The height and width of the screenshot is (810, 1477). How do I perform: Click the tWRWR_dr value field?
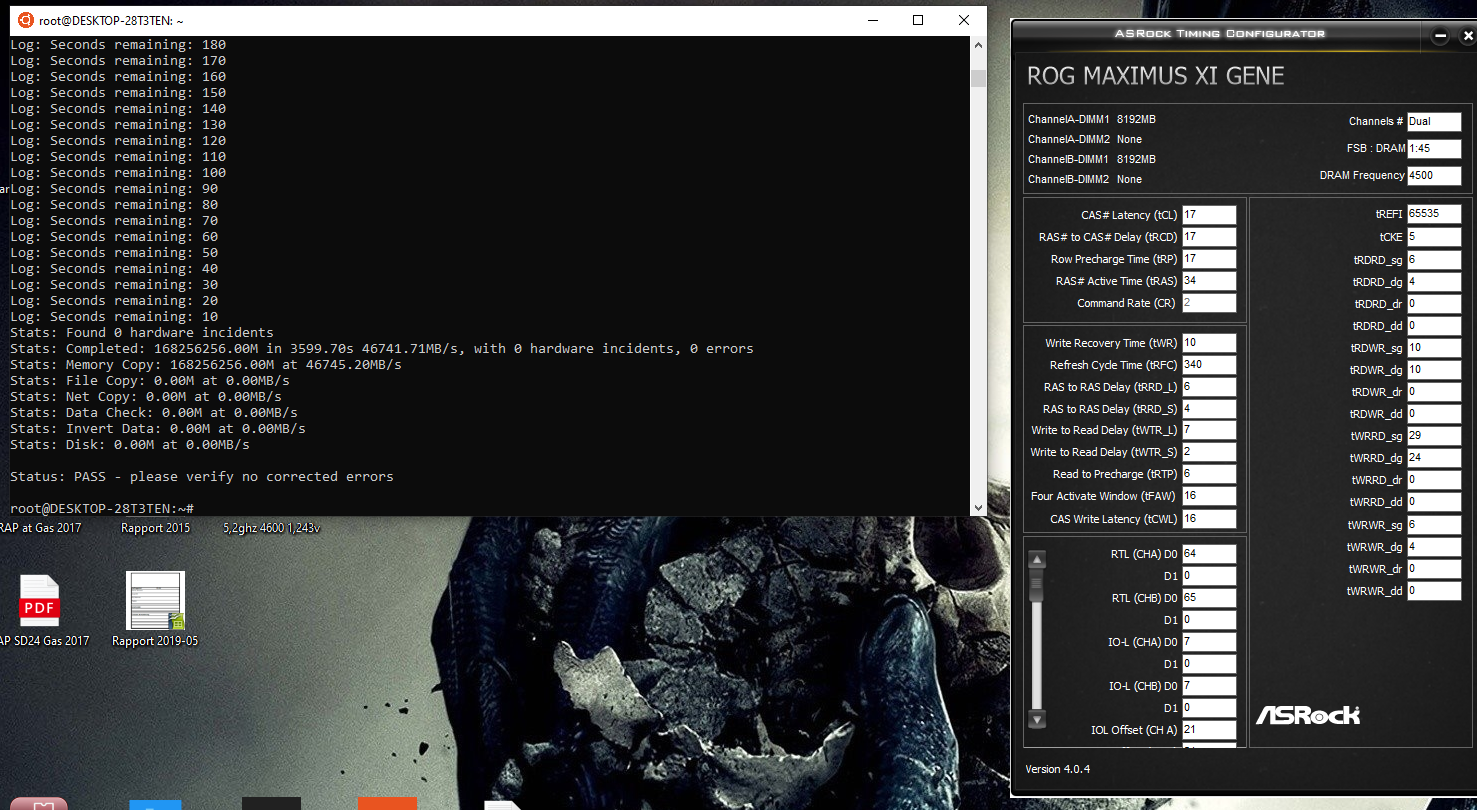click(1434, 569)
